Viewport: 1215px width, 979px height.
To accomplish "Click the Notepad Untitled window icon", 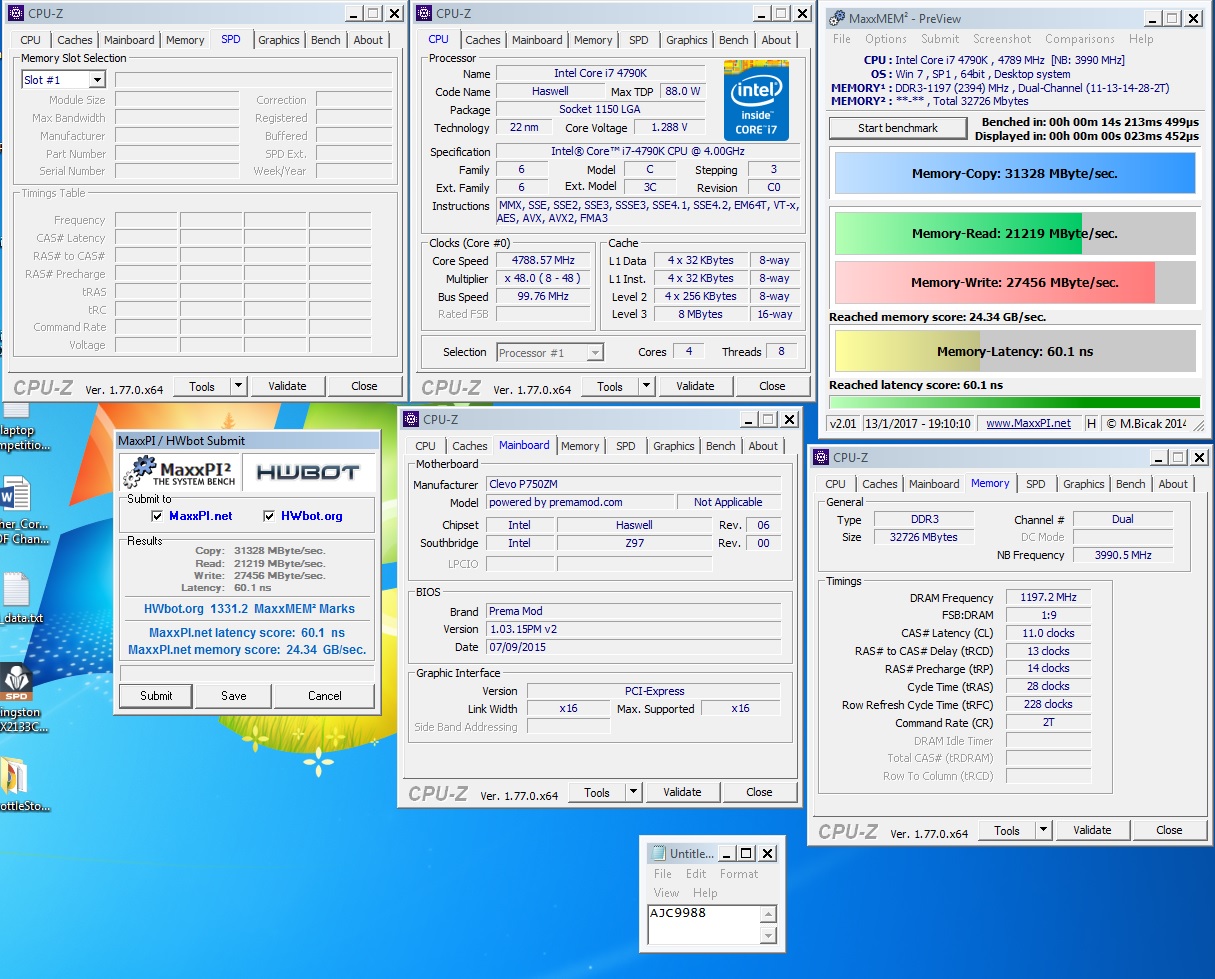I will [658, 853].
